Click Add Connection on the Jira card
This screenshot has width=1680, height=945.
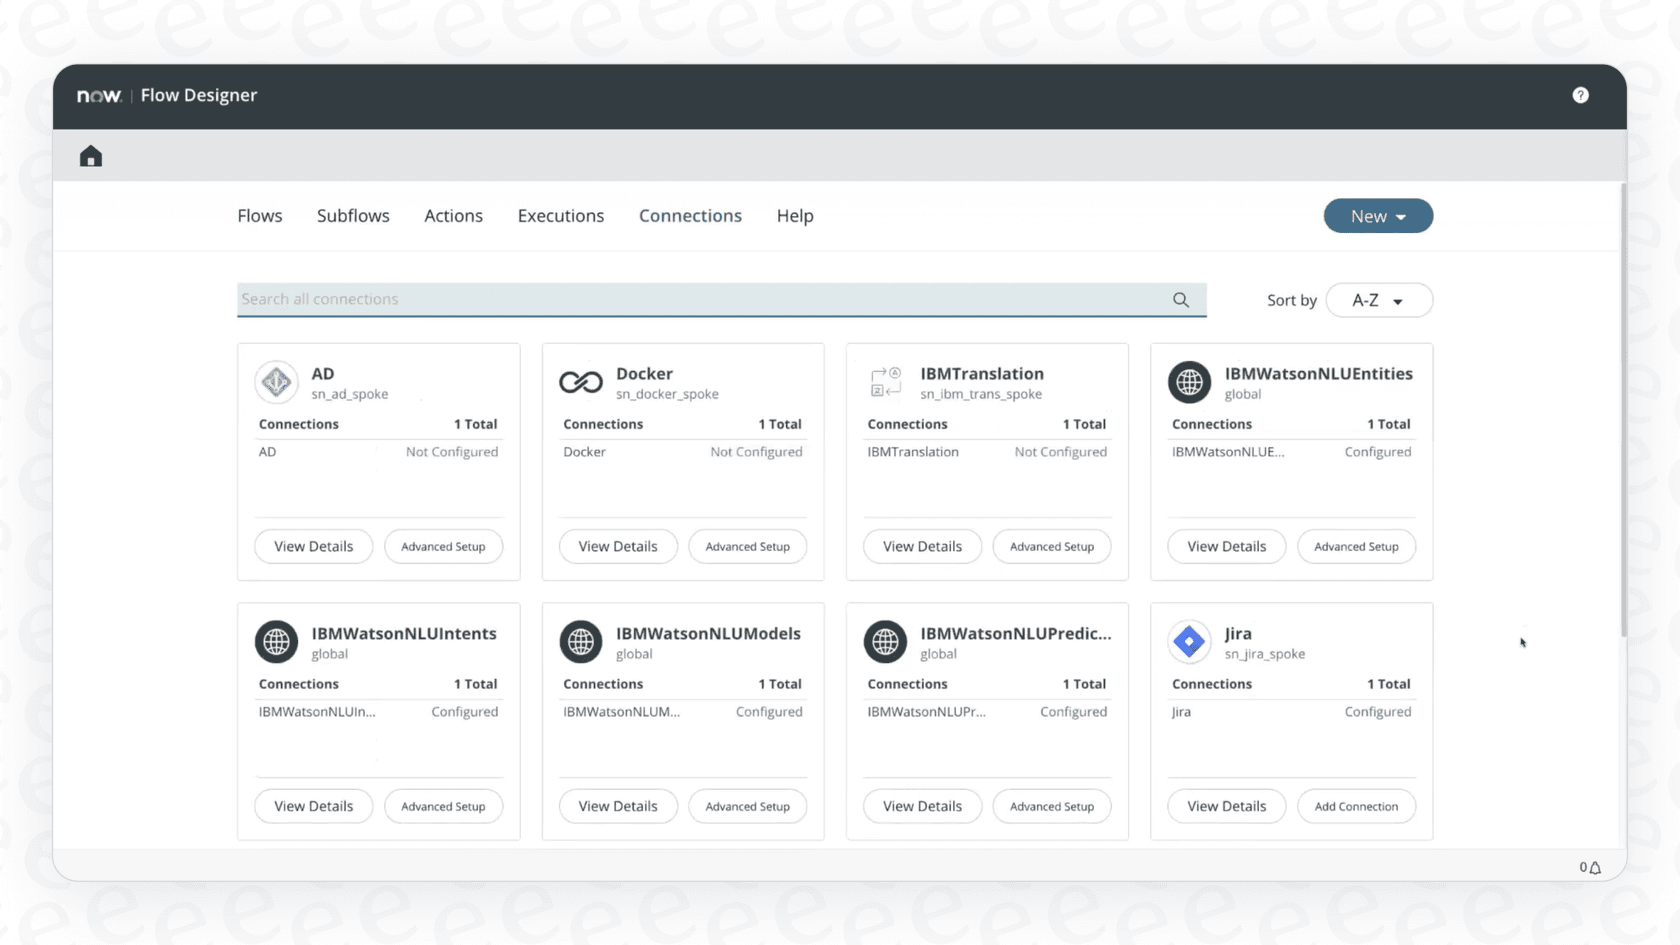[x=1356, y=806]
